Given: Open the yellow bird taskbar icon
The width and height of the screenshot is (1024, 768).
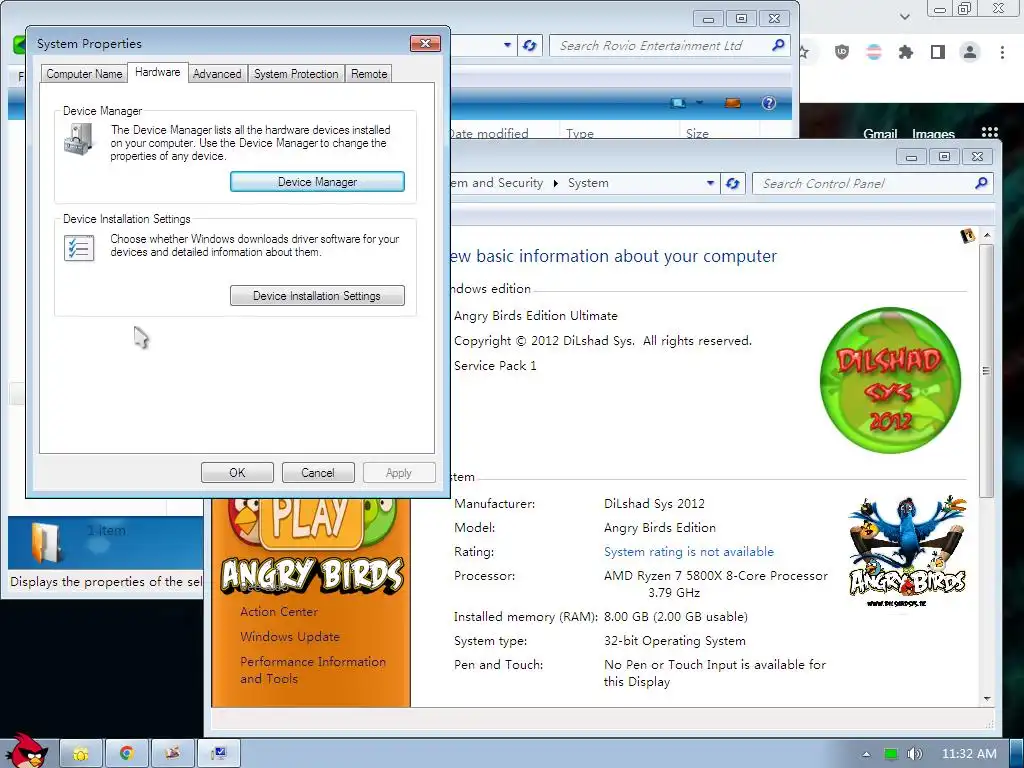Looking at the screenshot, I should pyautogui.click(x=81, y=754).
